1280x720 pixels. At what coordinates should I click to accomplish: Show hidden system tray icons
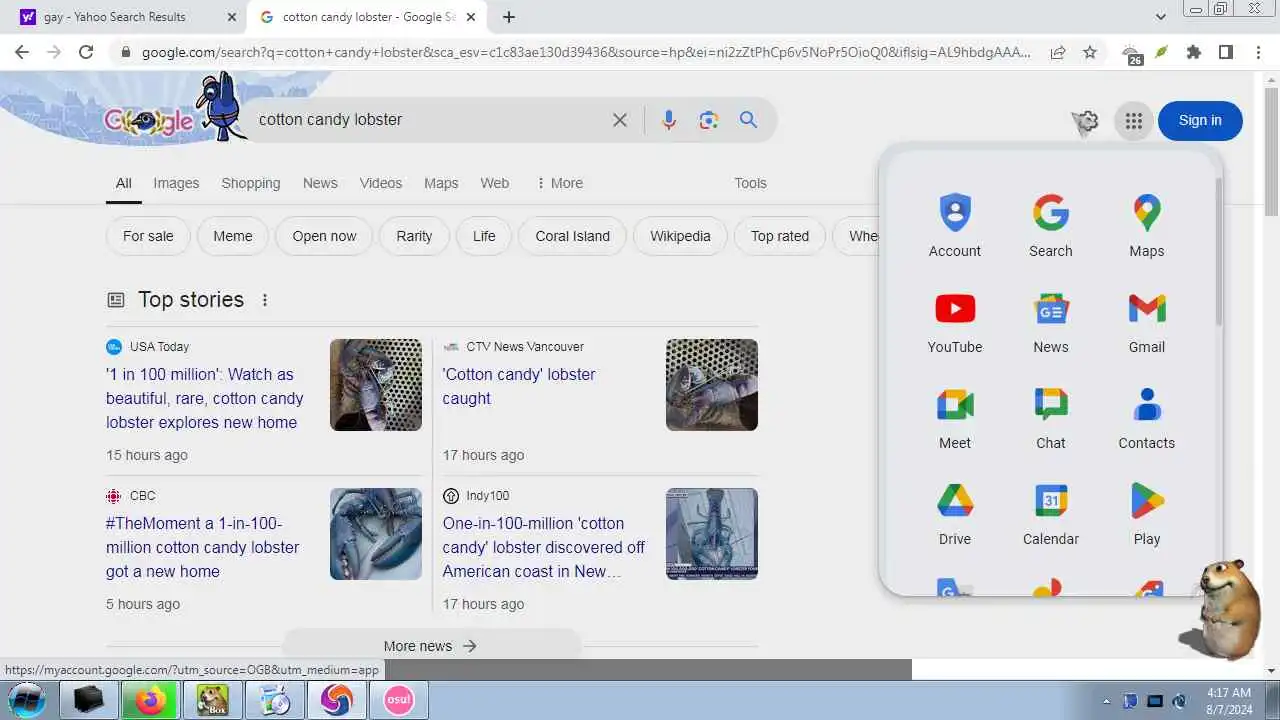tap(1106, 701)
